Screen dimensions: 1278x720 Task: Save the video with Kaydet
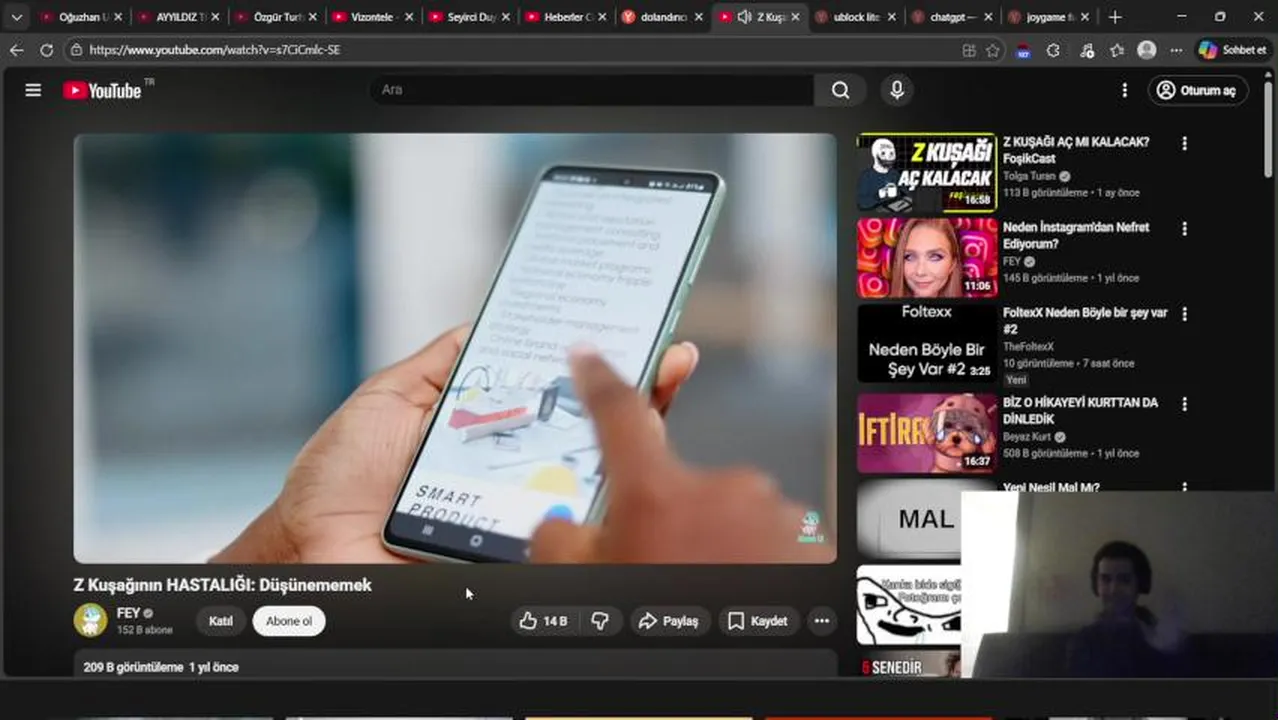point(757,621)
